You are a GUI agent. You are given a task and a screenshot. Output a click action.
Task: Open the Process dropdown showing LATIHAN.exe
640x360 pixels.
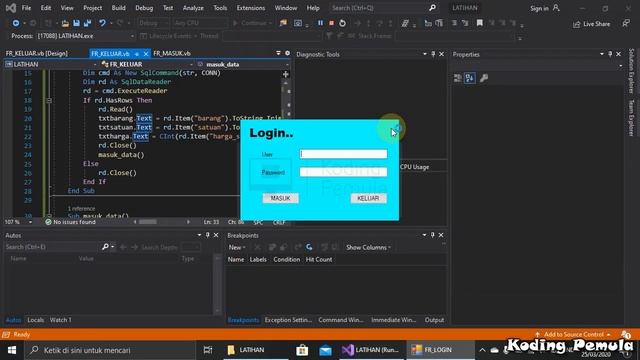(132, 36)
